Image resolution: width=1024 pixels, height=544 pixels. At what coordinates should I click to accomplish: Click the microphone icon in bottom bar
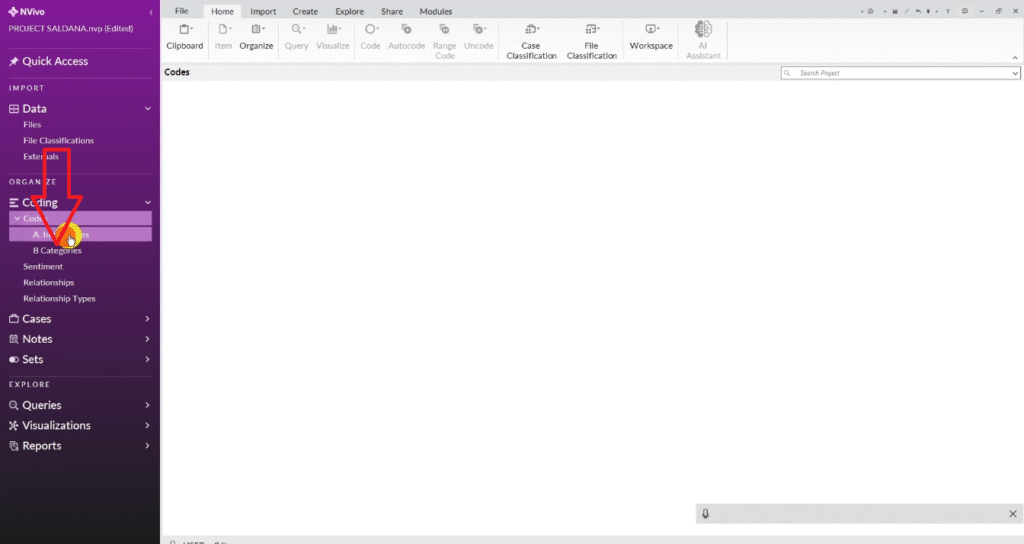tap(705, 513)
